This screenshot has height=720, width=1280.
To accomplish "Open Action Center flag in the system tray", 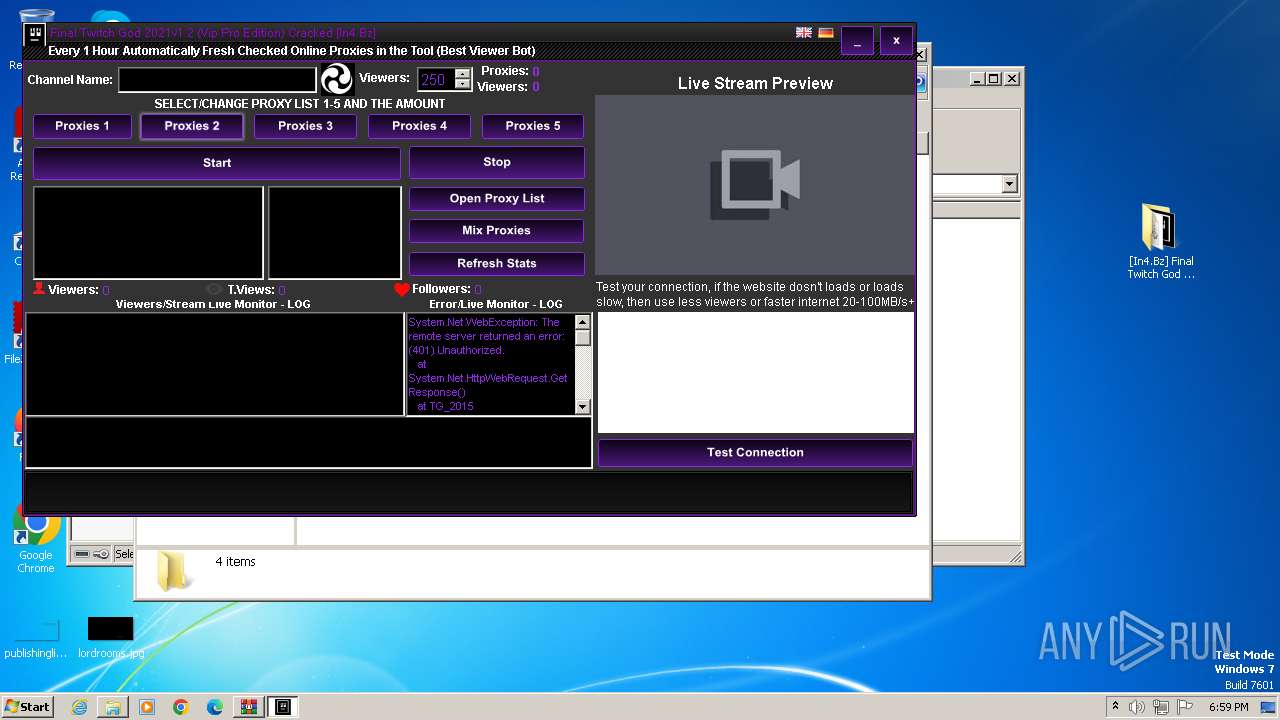I will coord(1185,707).
